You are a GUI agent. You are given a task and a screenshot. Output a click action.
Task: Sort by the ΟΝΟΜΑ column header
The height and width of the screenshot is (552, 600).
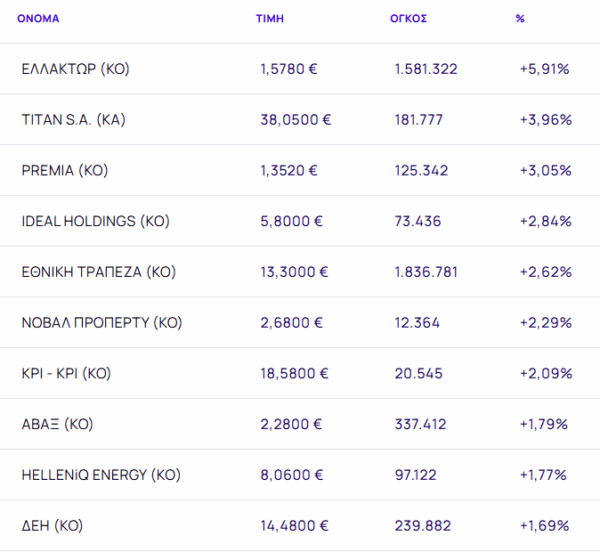[38, 18]
